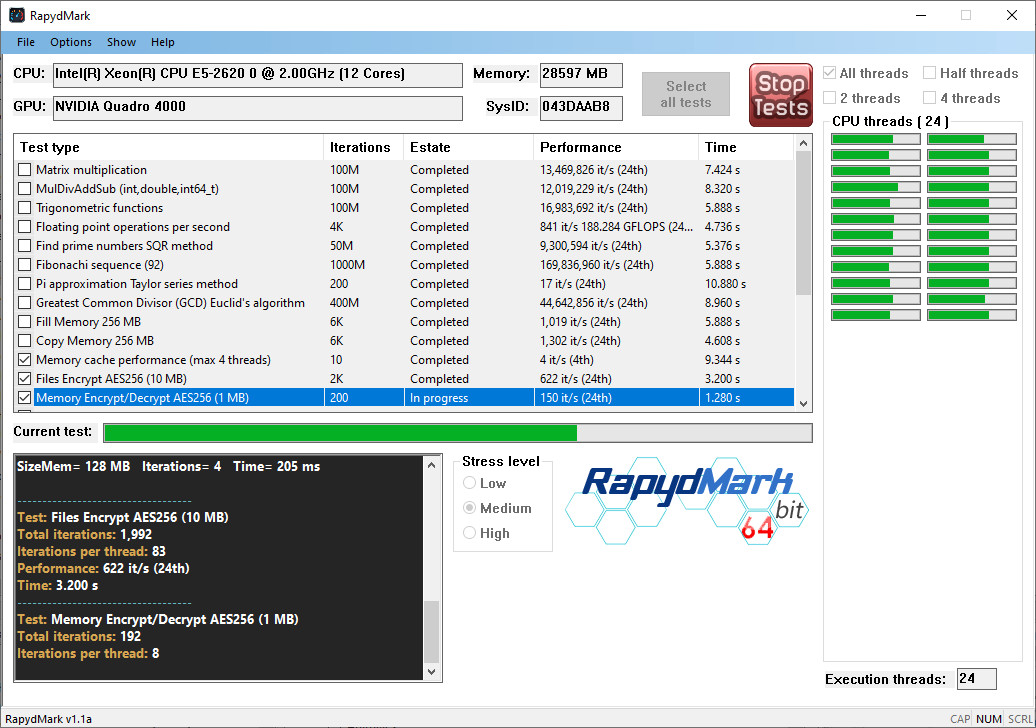This screenshot has width=1036, height=728.
Task: Open the Help menu
Action: point(163,42)
